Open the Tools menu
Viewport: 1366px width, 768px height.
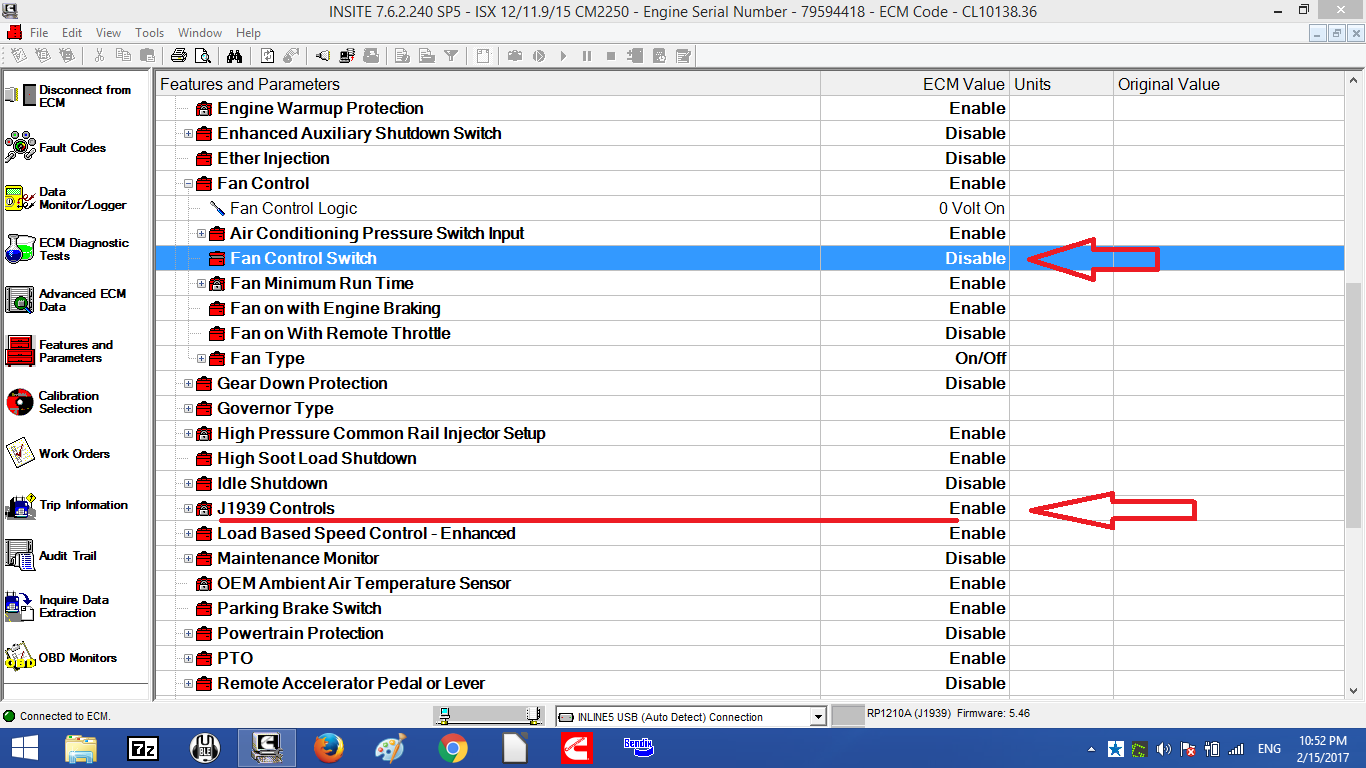tap(149, 33)
